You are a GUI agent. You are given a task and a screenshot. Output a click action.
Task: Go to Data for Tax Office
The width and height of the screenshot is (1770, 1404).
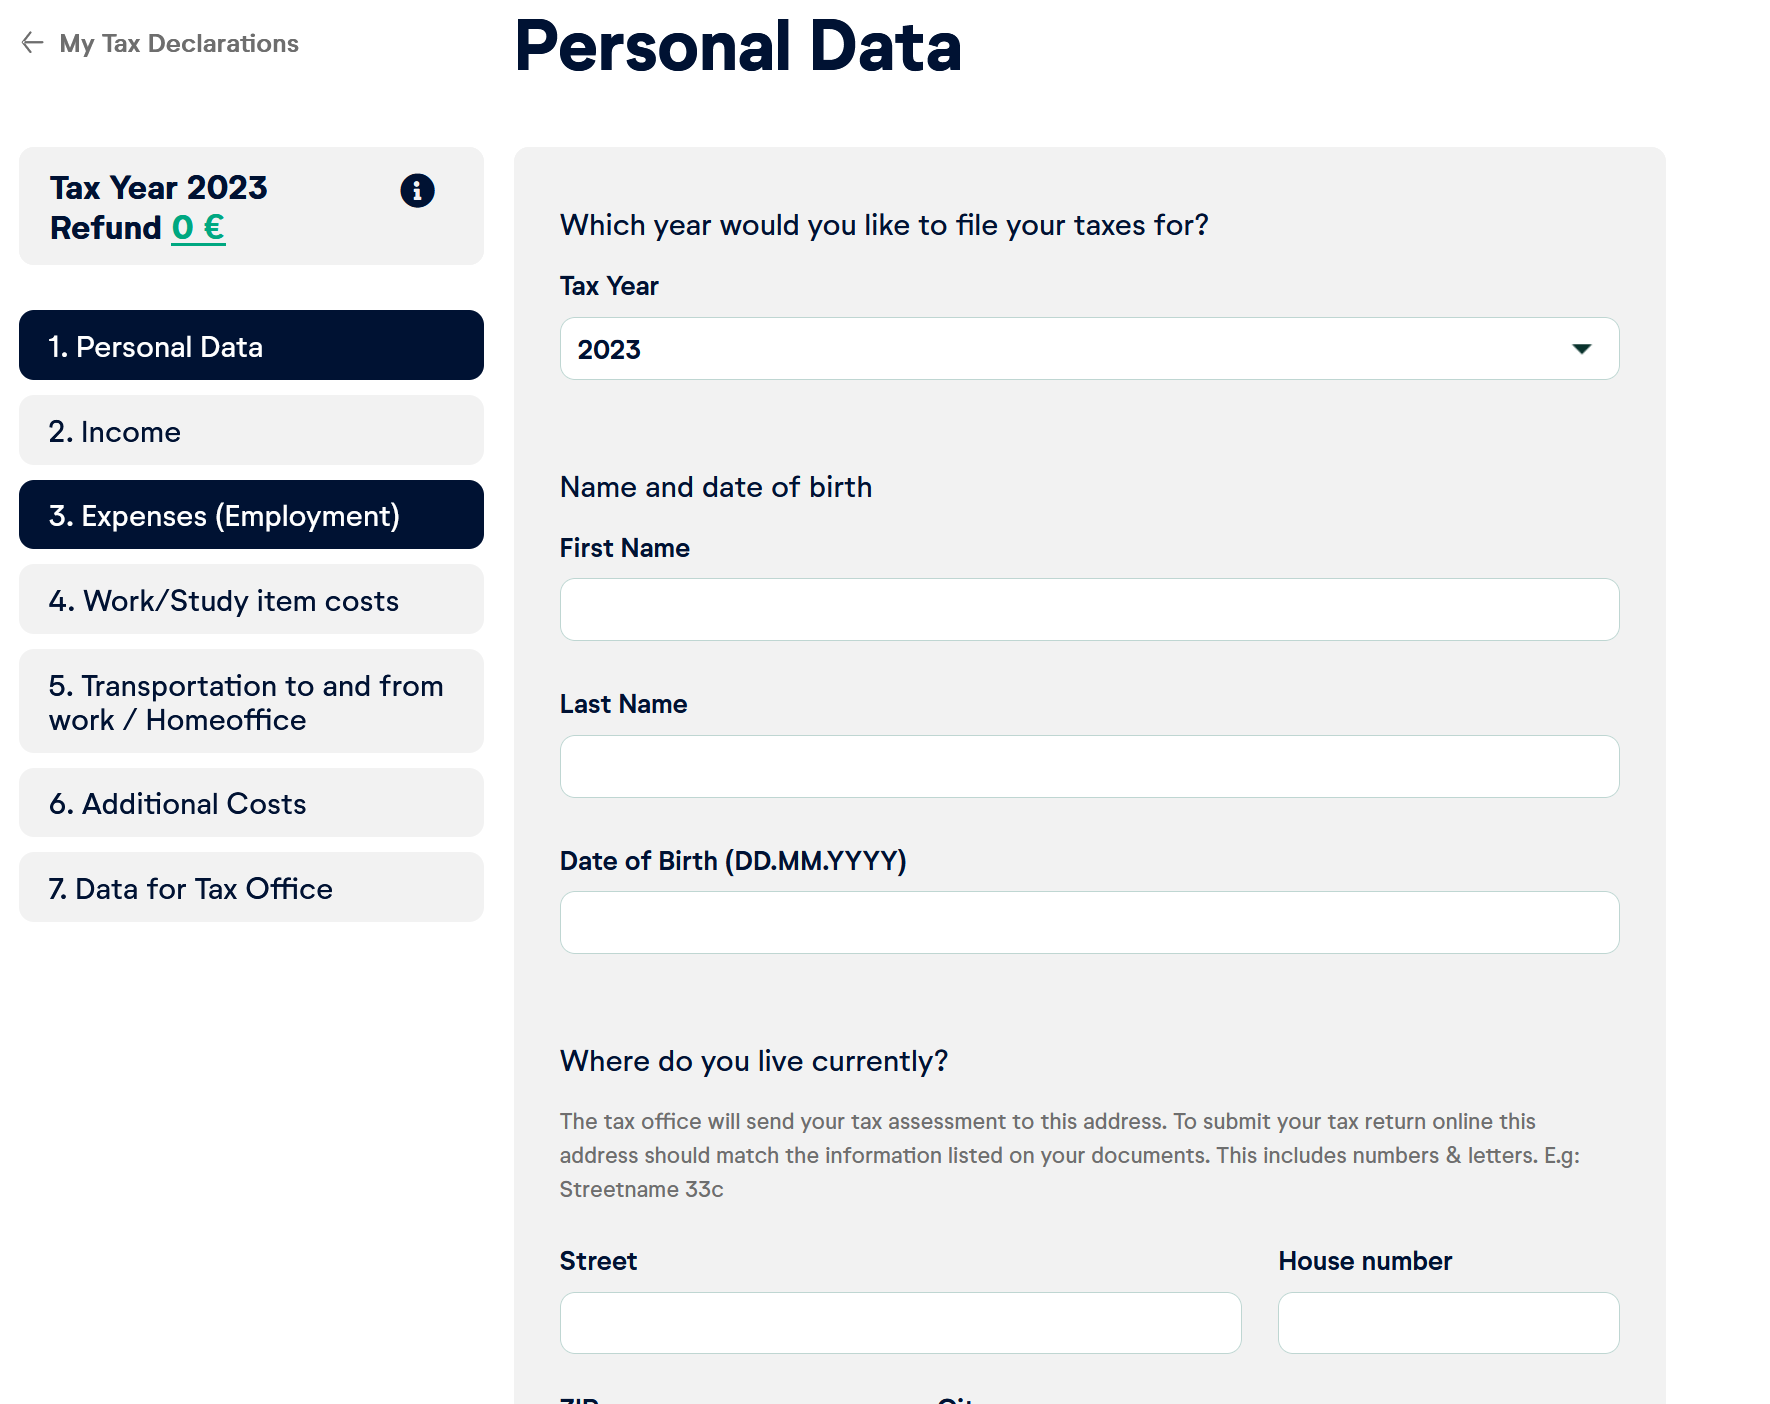tap(250, 887)
